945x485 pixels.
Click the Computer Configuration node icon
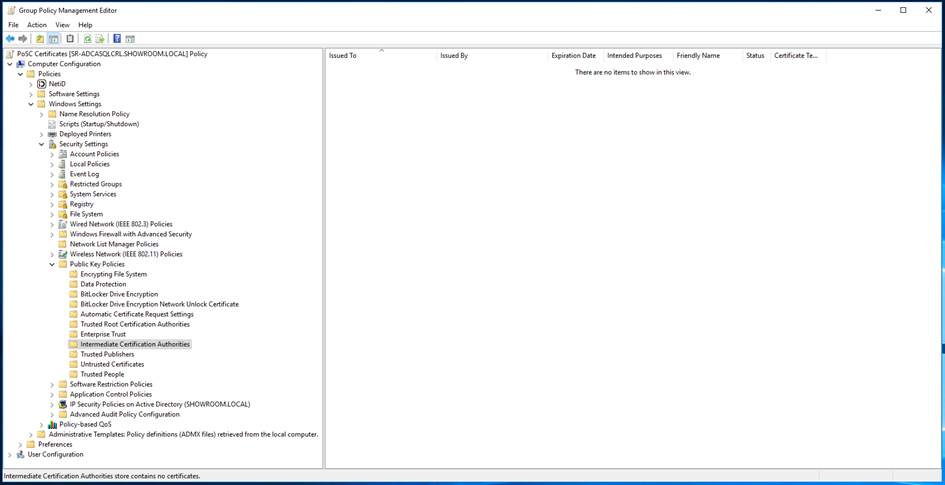pyautogui.click(x=20, y=64)
